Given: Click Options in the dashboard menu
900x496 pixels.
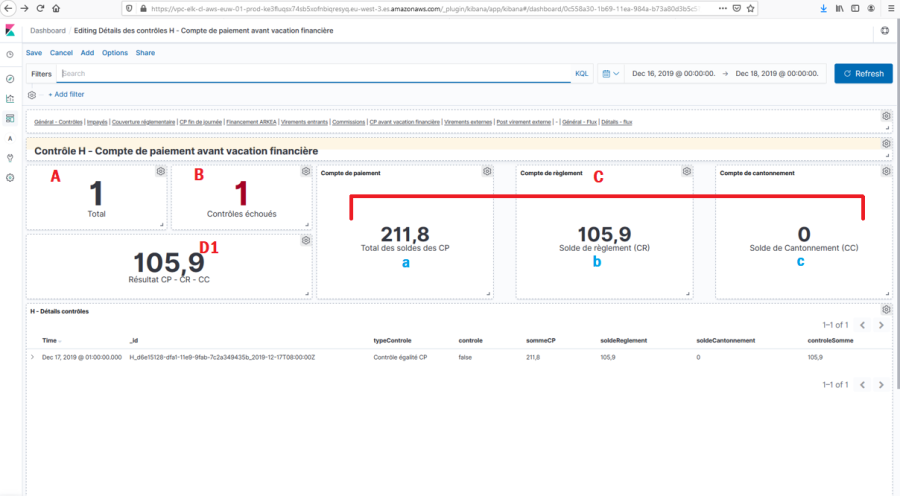Looking at the screenshot, I should 115,53.
